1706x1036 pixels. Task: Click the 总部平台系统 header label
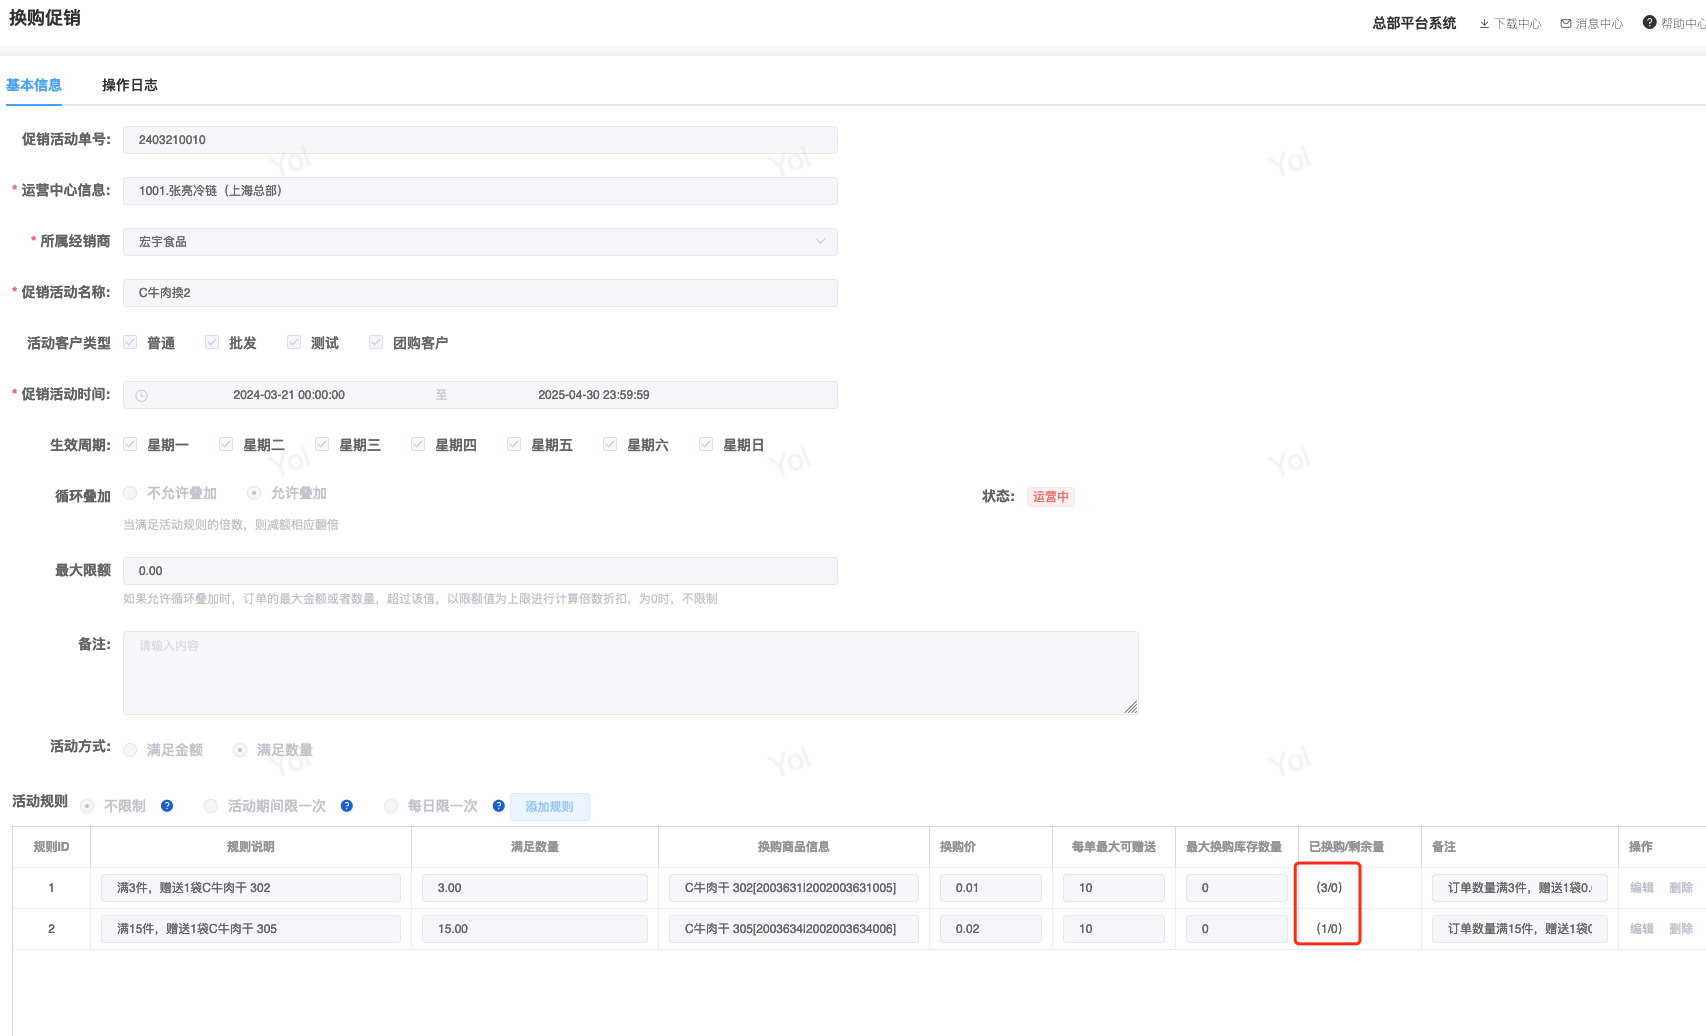1414,23
